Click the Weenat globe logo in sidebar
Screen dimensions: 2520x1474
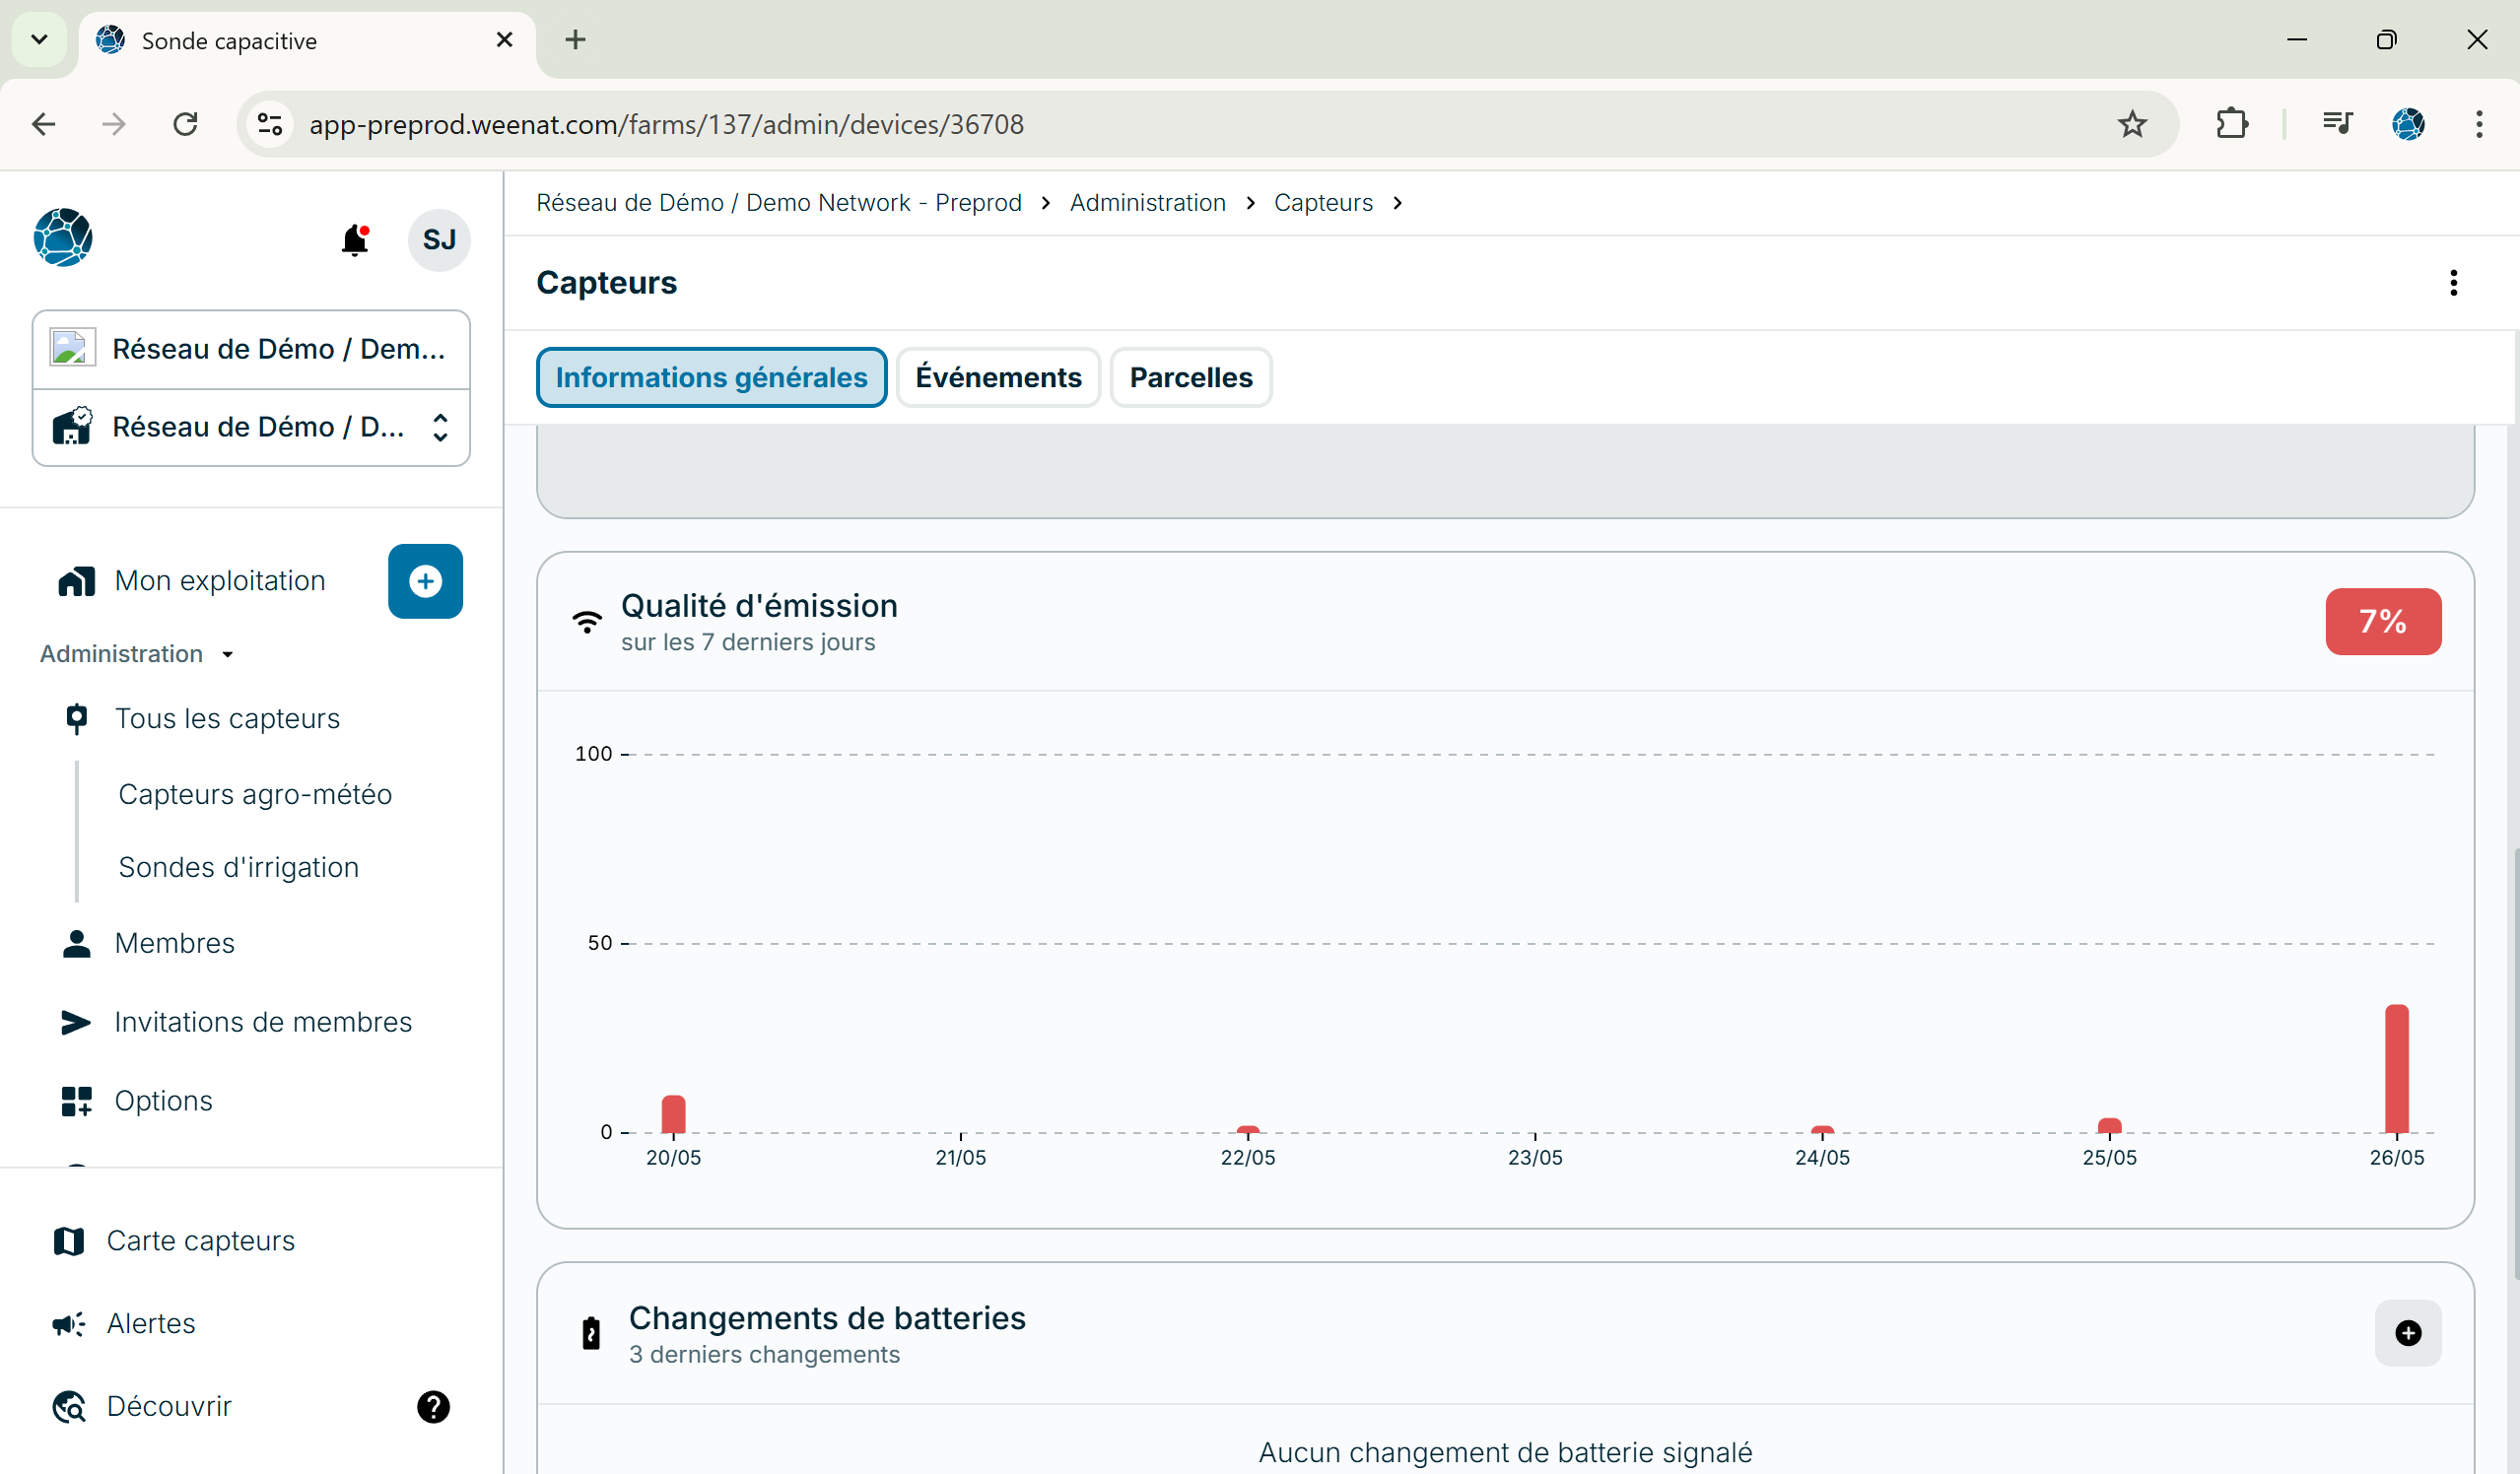tap(63, 237)
